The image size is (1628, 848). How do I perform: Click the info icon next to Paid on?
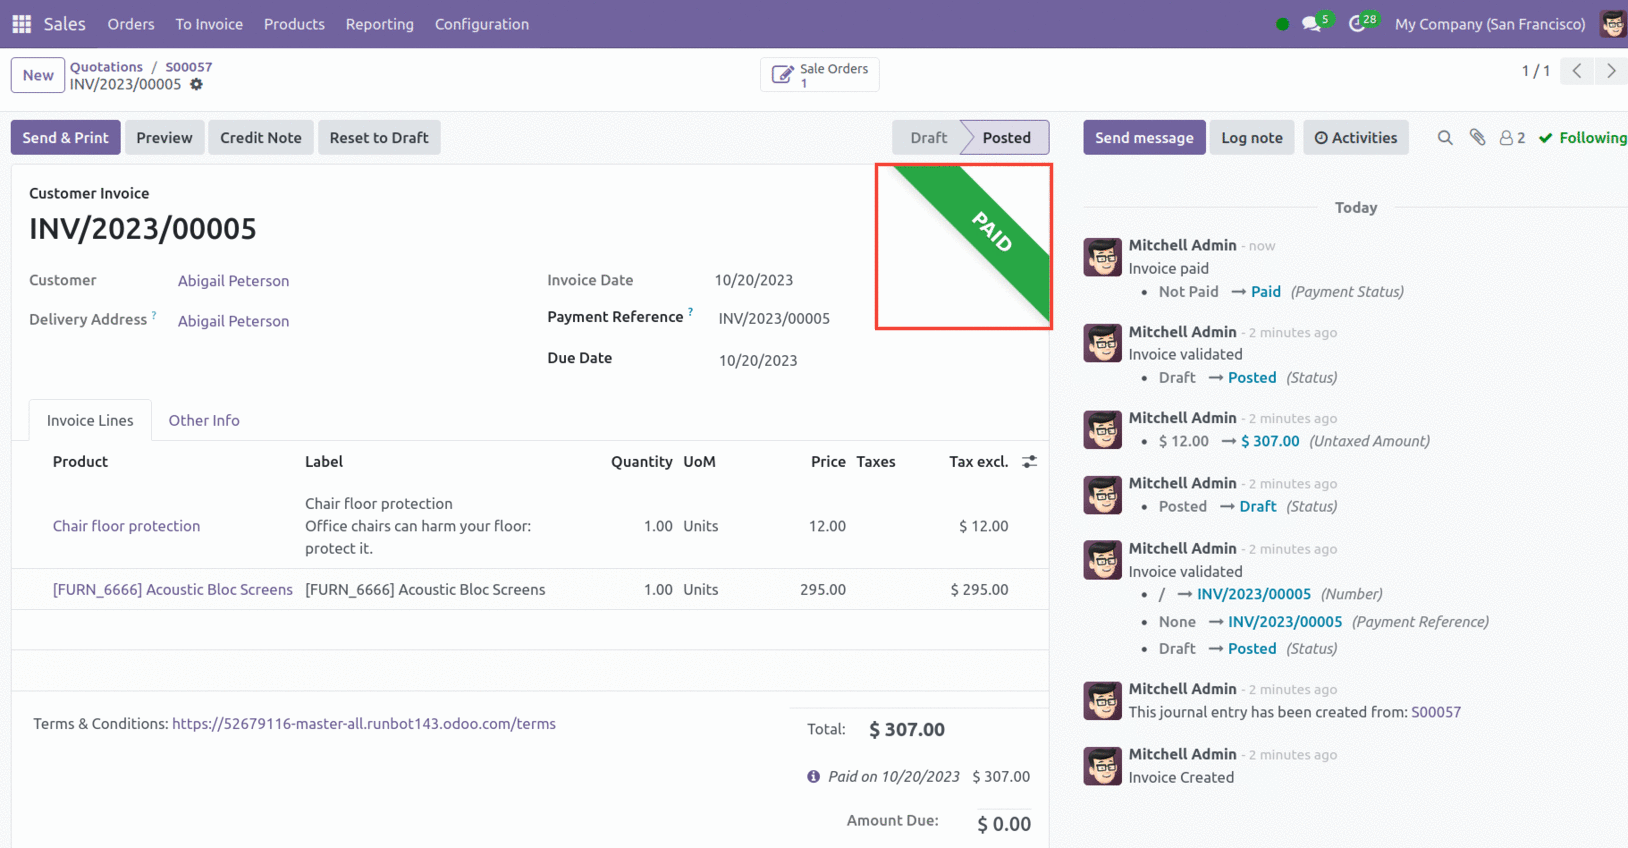point(813,777)
